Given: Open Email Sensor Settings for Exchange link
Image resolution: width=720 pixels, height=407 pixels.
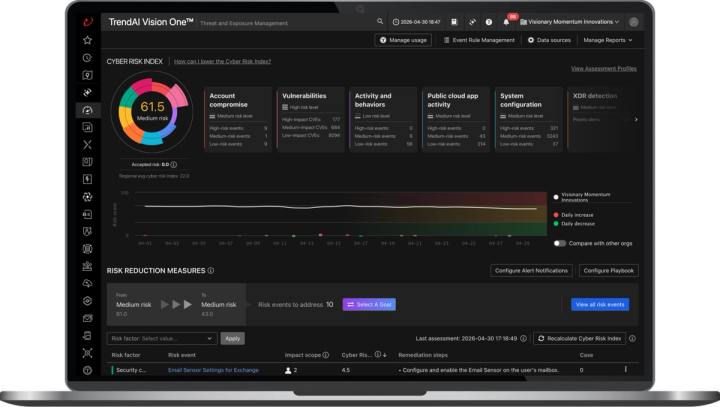Looking at the screenshot, I should coord(213,370).
